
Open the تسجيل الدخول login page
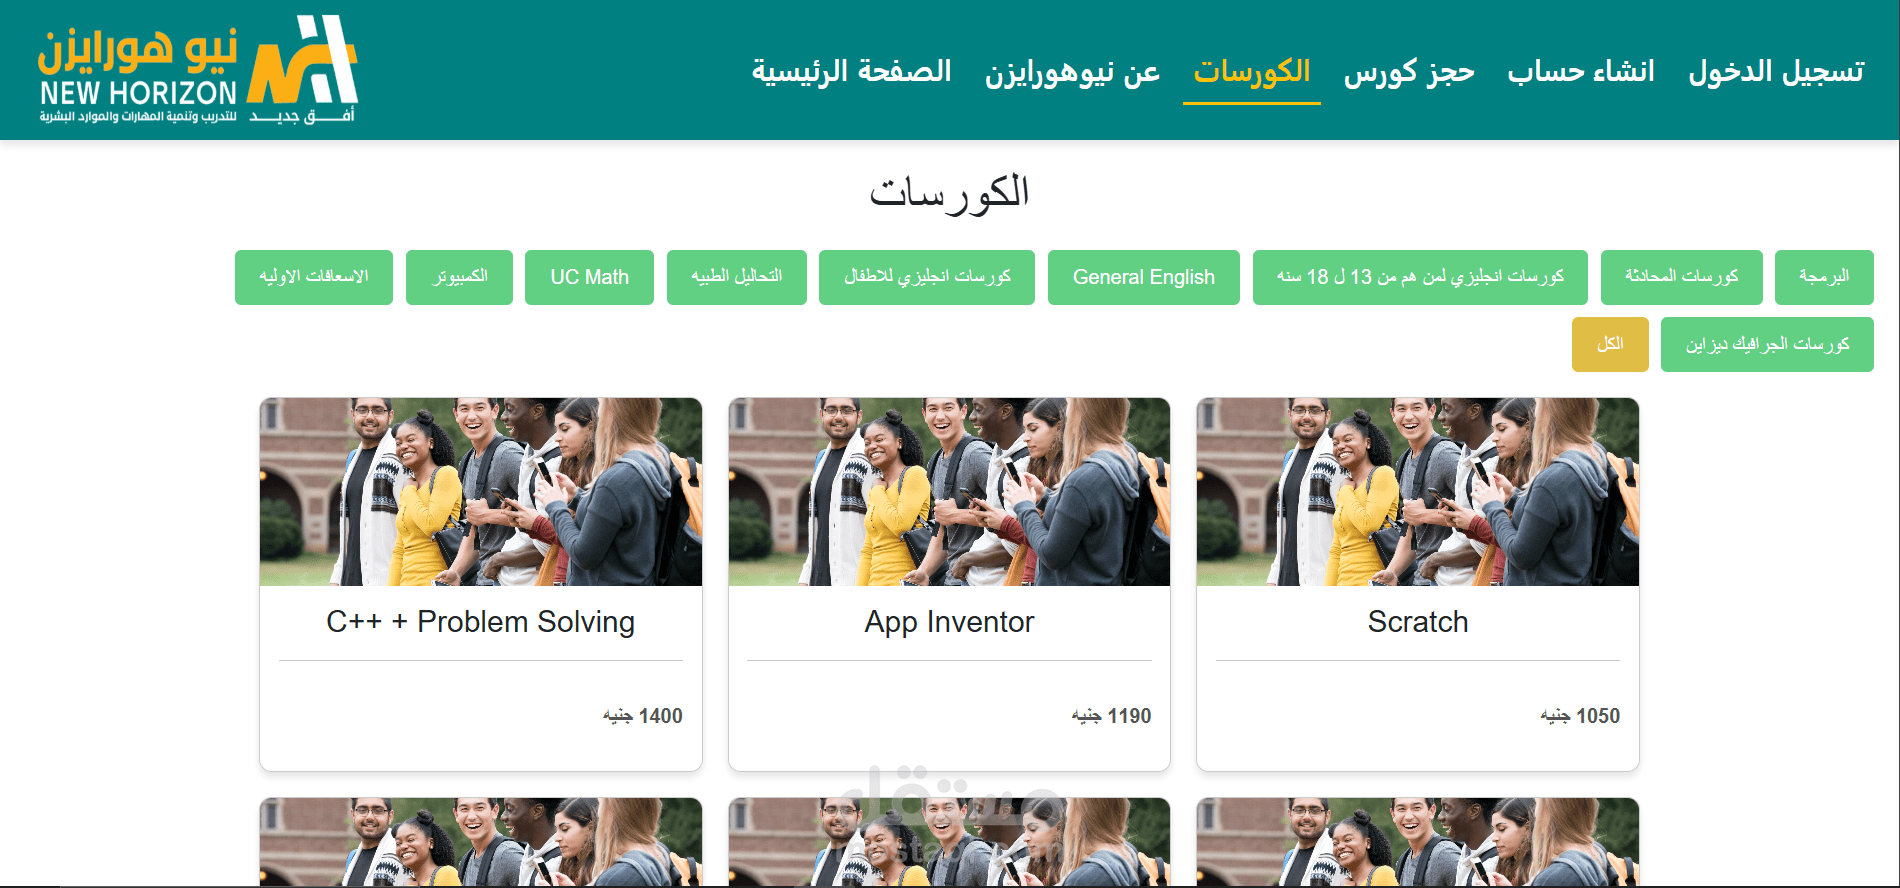coord(1776,71)
